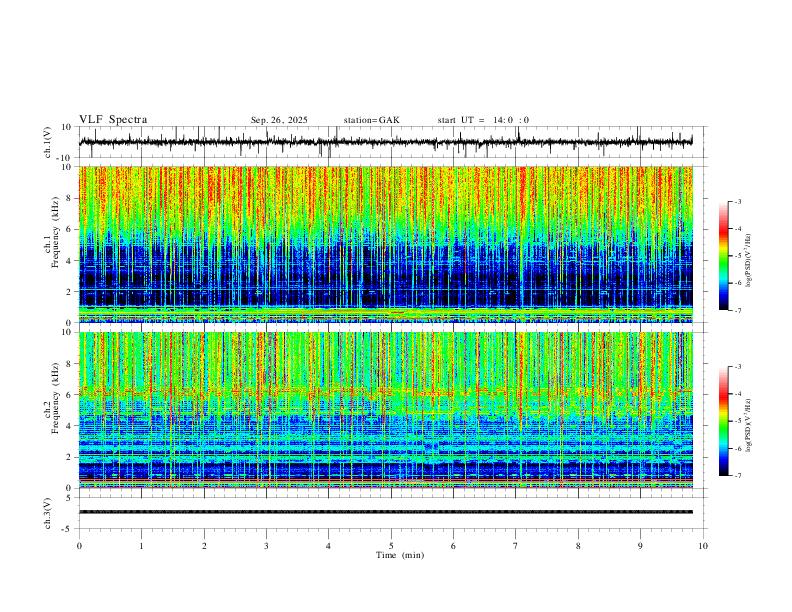Click the upper log(PSD) colorbar label
Viewport: 792px width, 612px height.
(748, 260)
